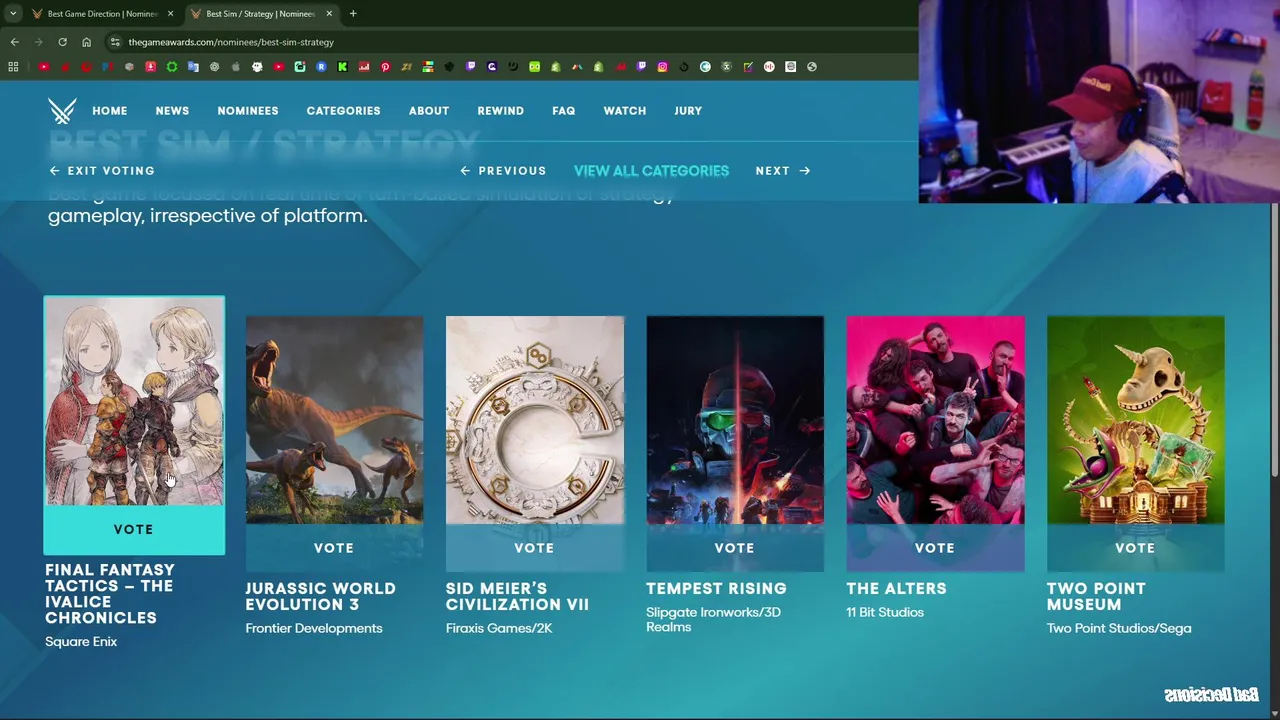The image size is (1280, 720).
Task: Open the FAQ nav item
Action: pos(564,111)
